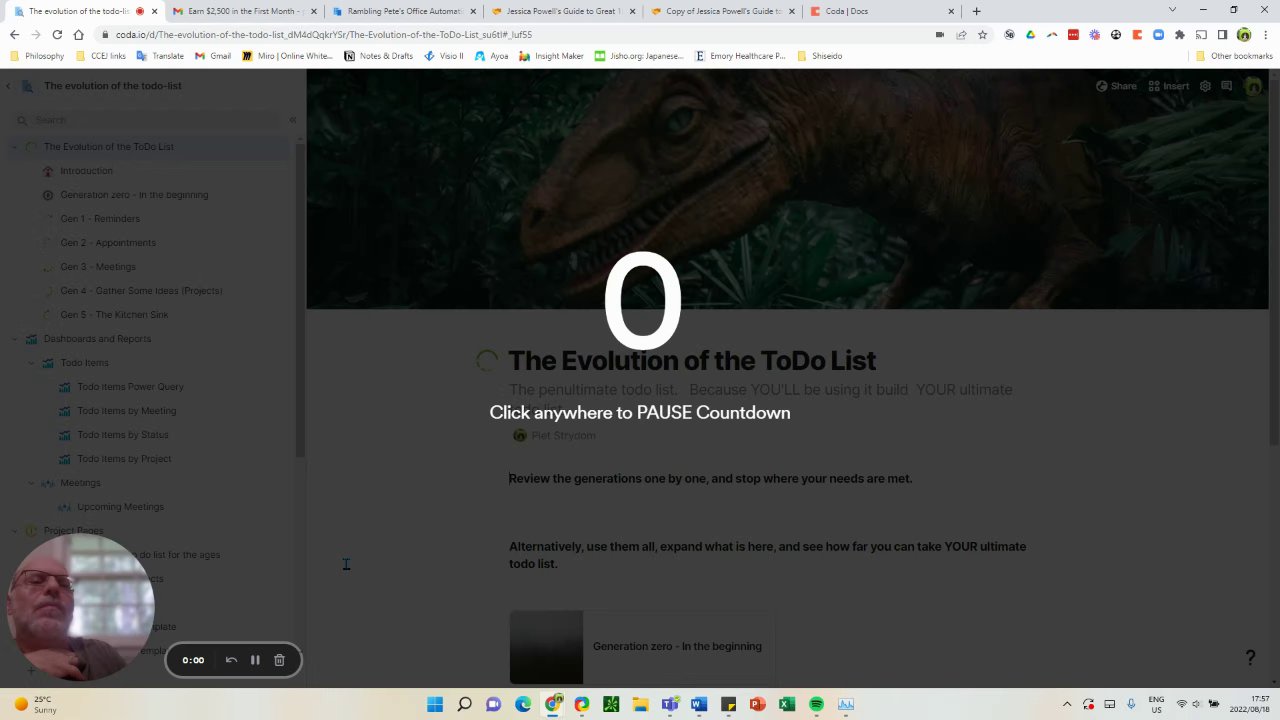Open Spotify from the taskbar
This screenshot has width=1280, height=720.
[816, 704]
